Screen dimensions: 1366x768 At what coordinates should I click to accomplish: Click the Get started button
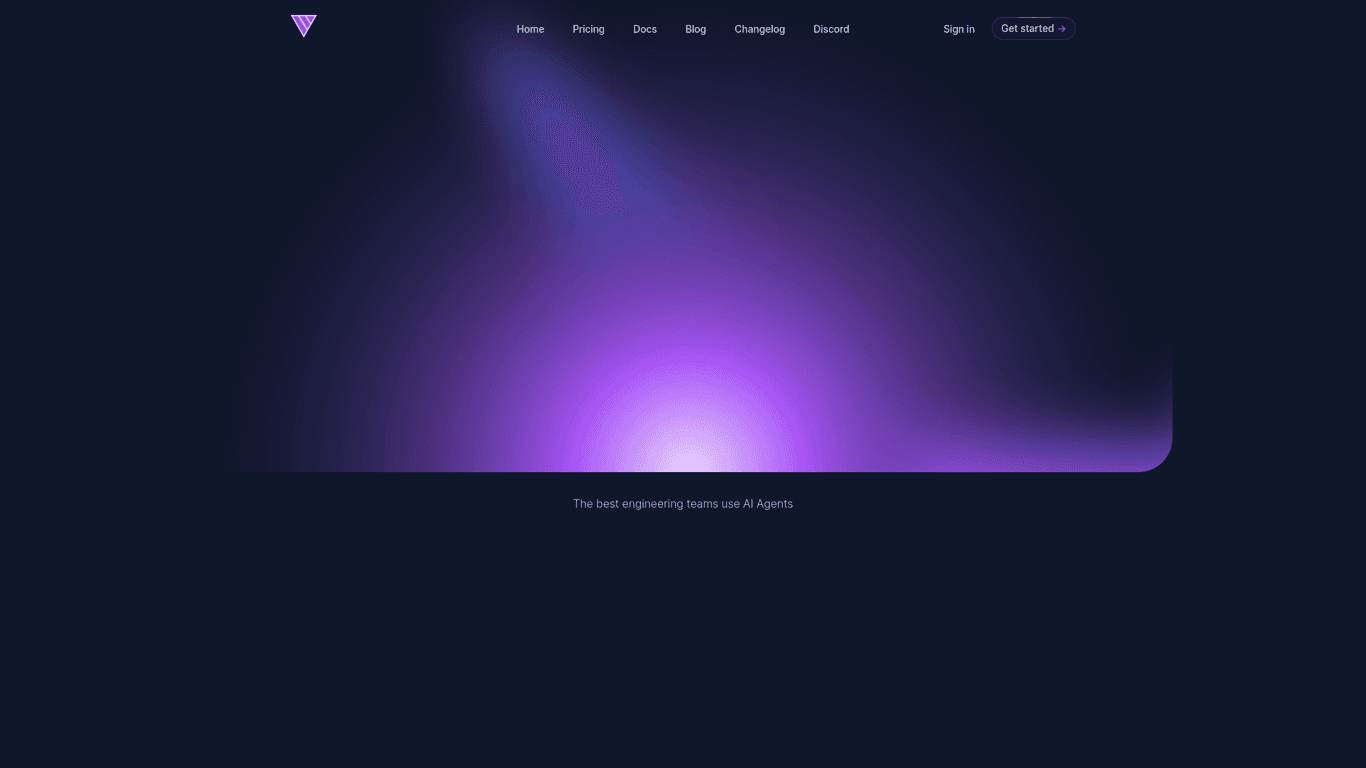(x=1034, y=28)
